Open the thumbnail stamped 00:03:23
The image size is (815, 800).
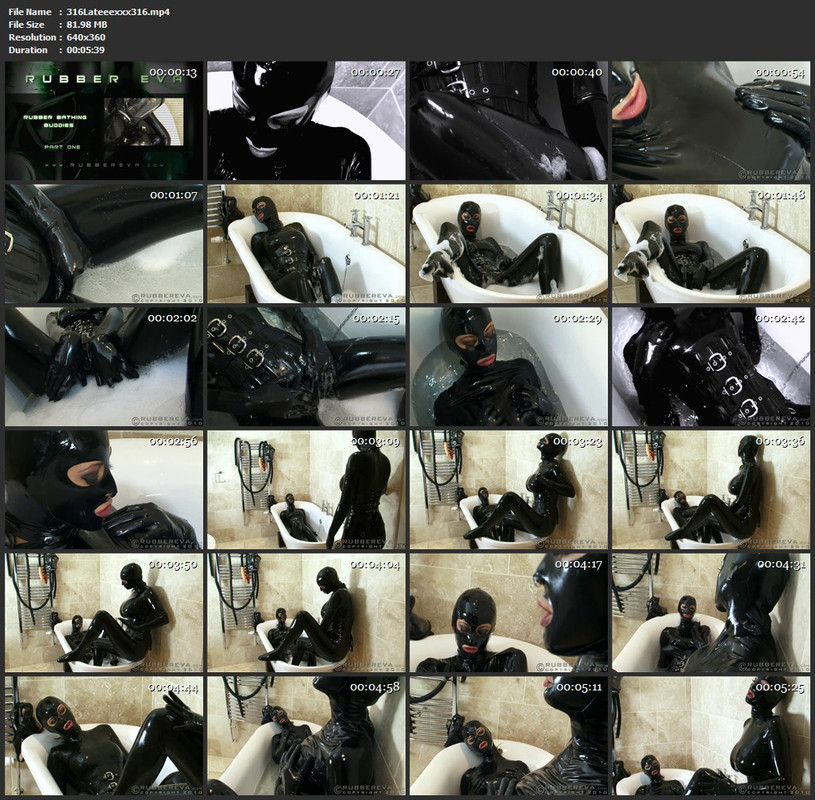click(x=508, y=490)
